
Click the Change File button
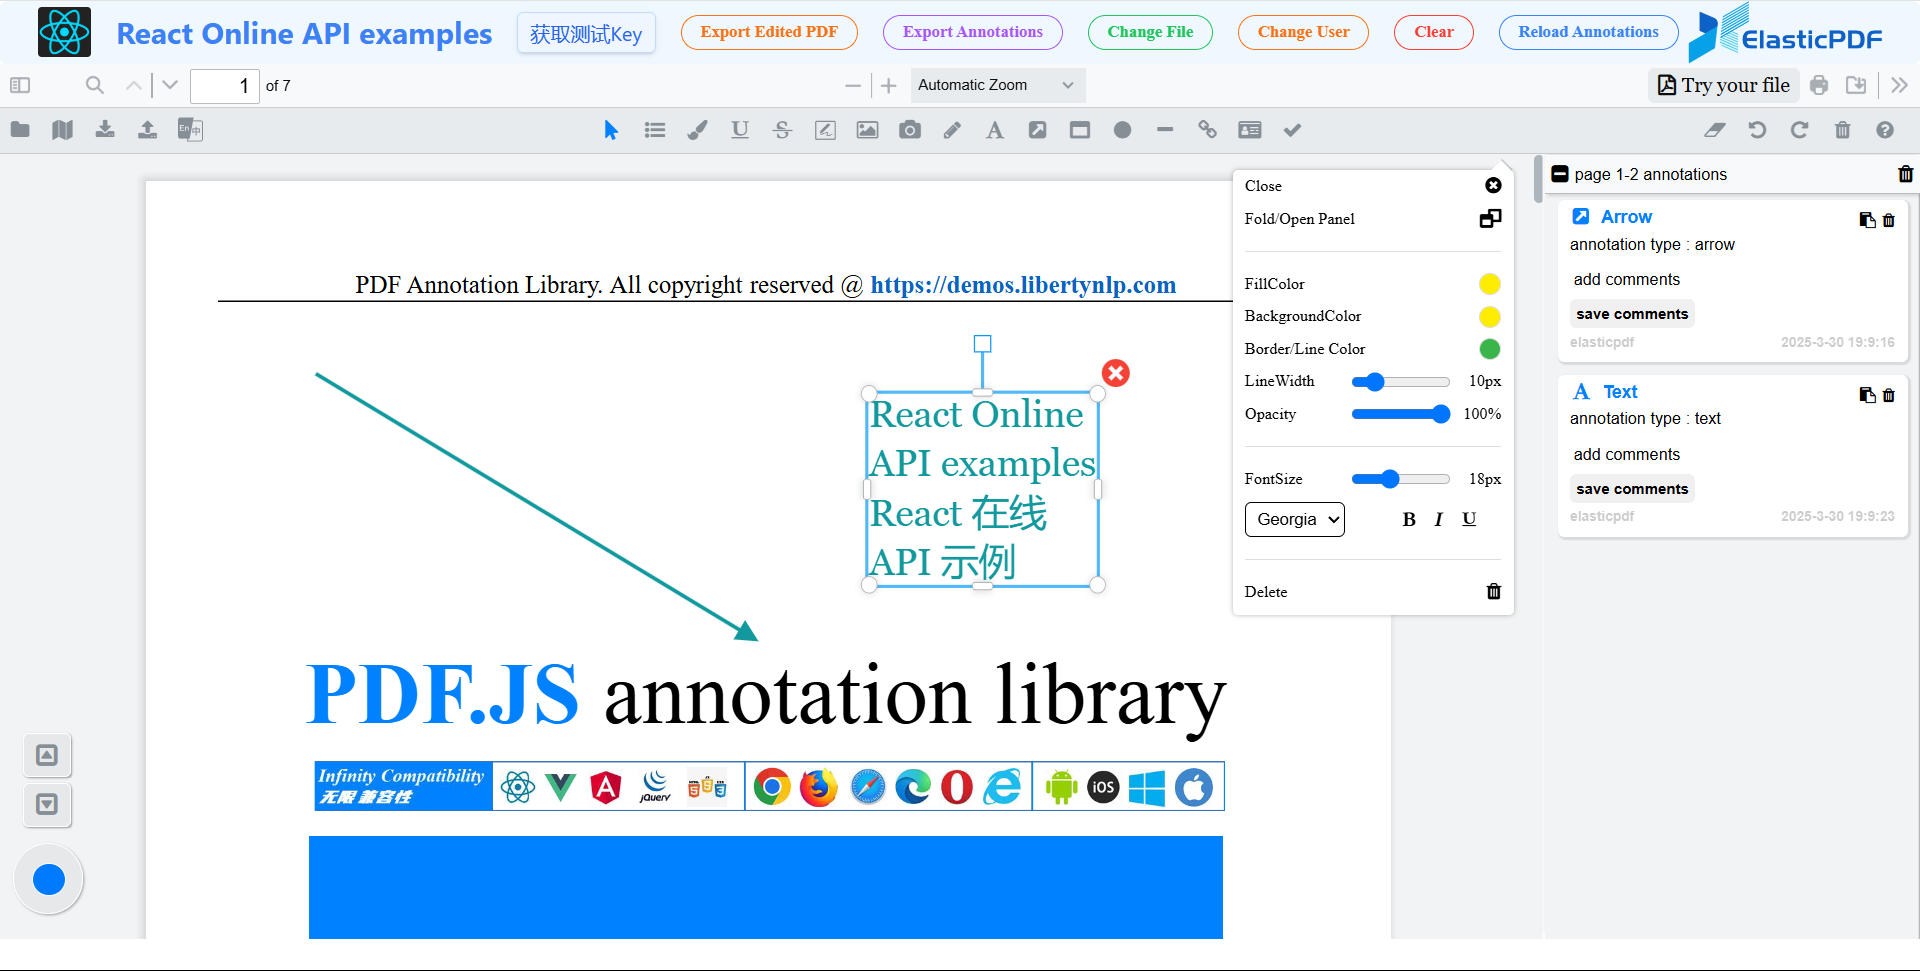[x=1150, y=32]
